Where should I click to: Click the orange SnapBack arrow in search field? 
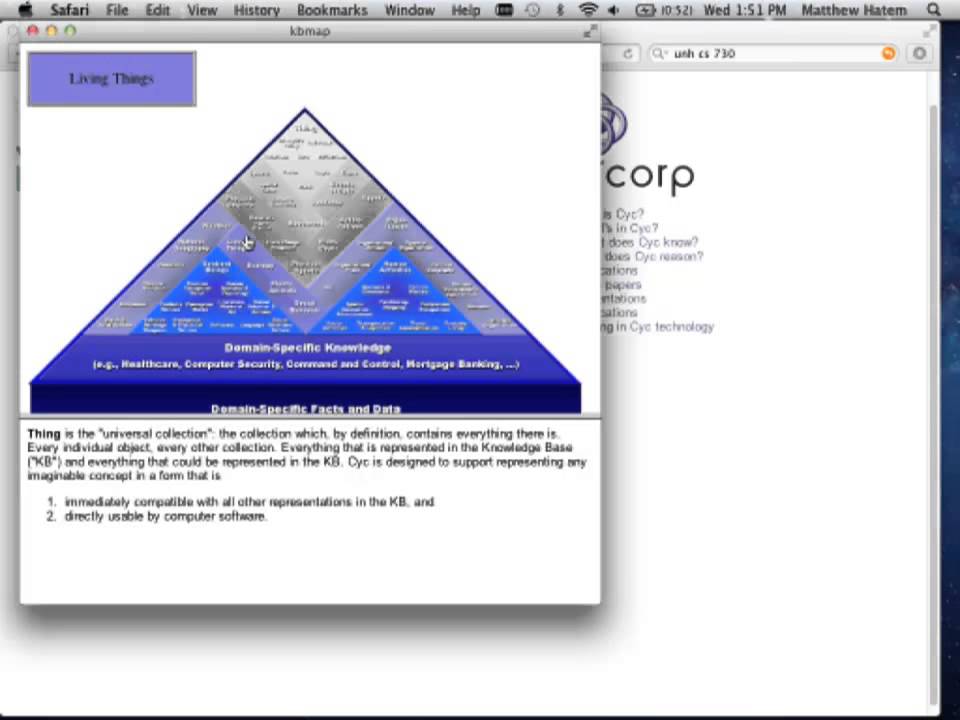[x=888, y=54]
